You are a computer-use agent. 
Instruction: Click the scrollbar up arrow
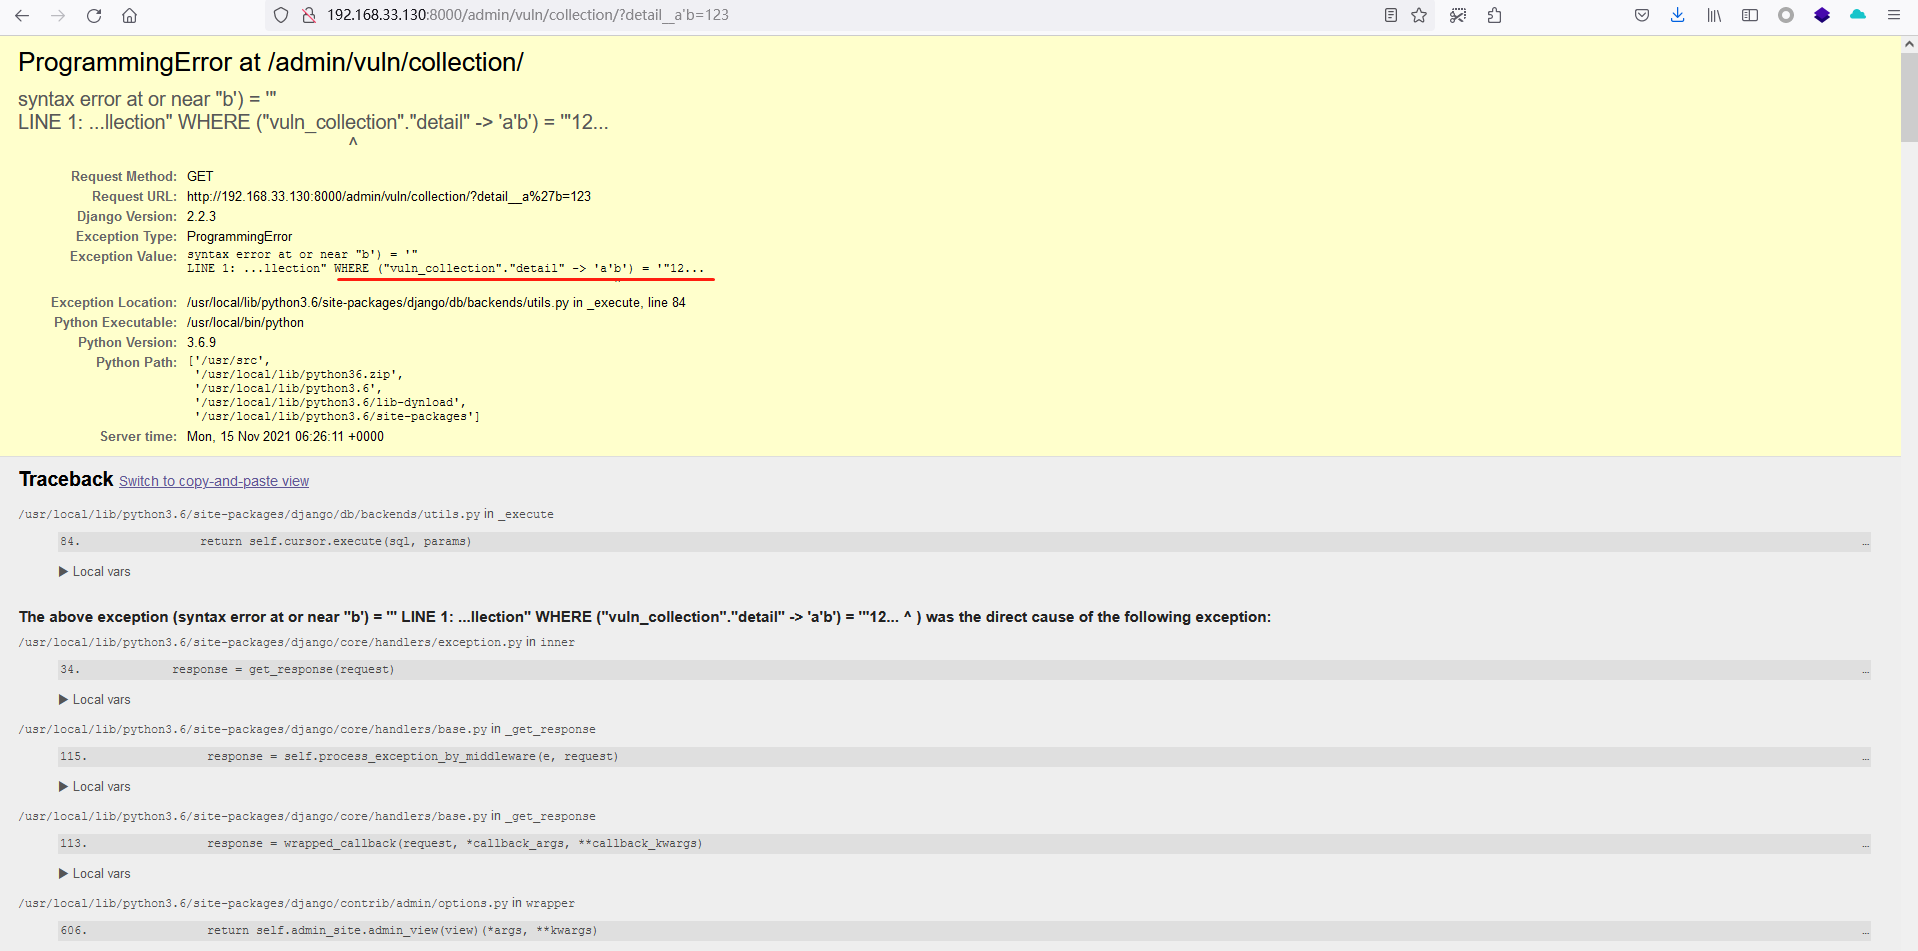click(x=1908, y=42)
